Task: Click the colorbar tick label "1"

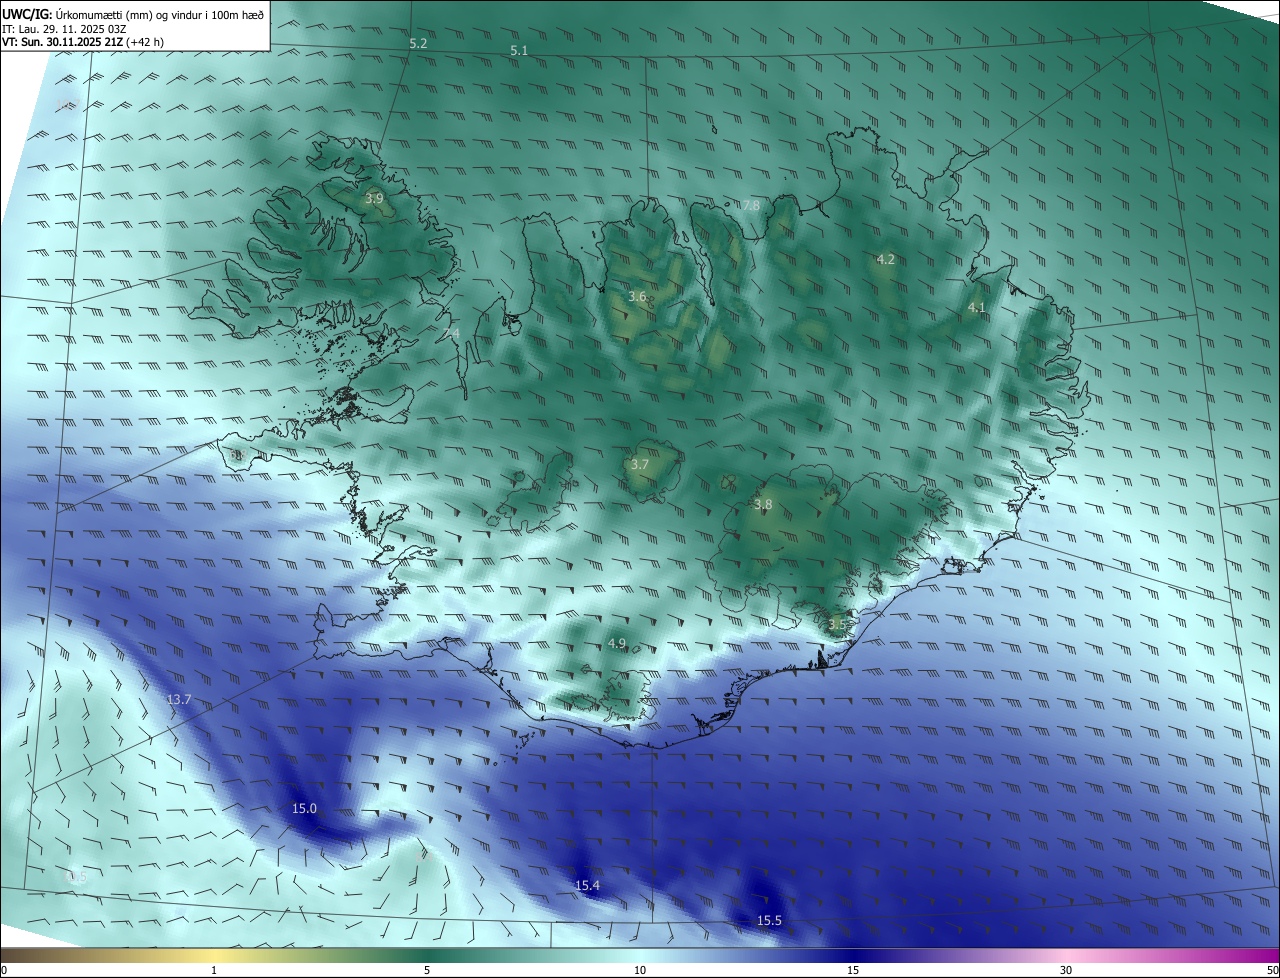Action: click(x=214, y=970)
